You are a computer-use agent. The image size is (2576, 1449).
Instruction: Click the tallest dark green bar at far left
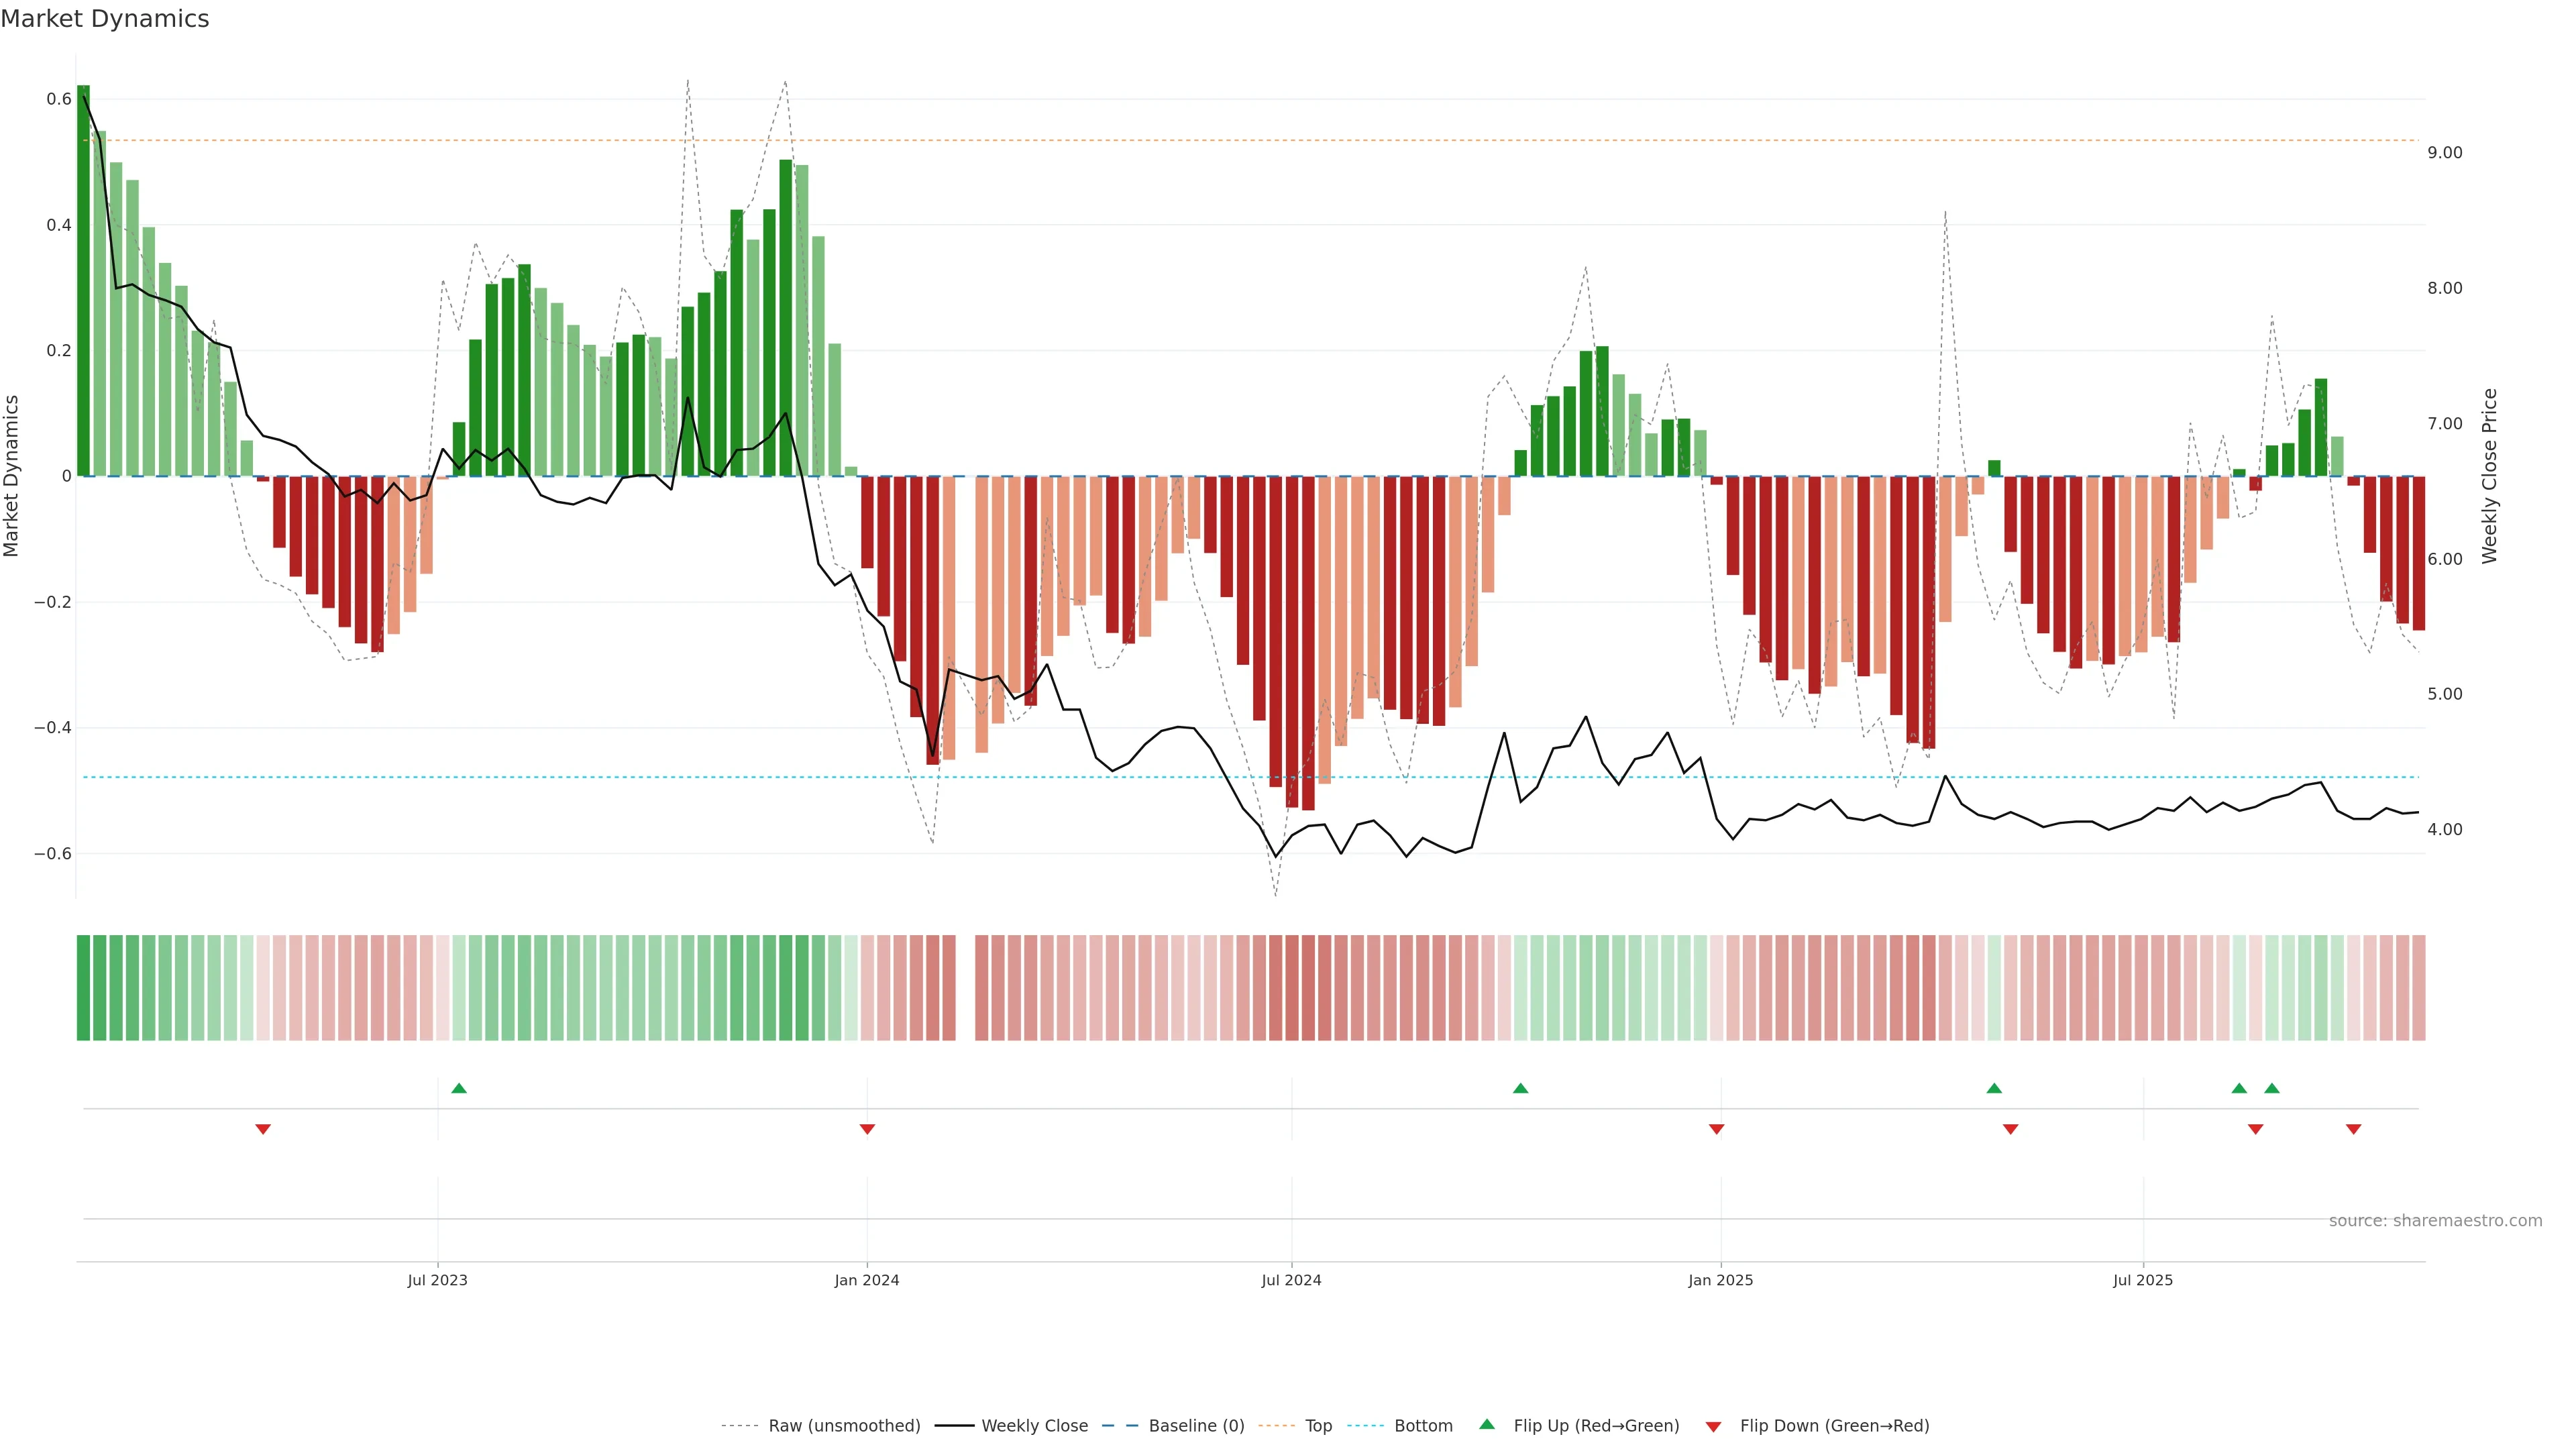[83, 280]
